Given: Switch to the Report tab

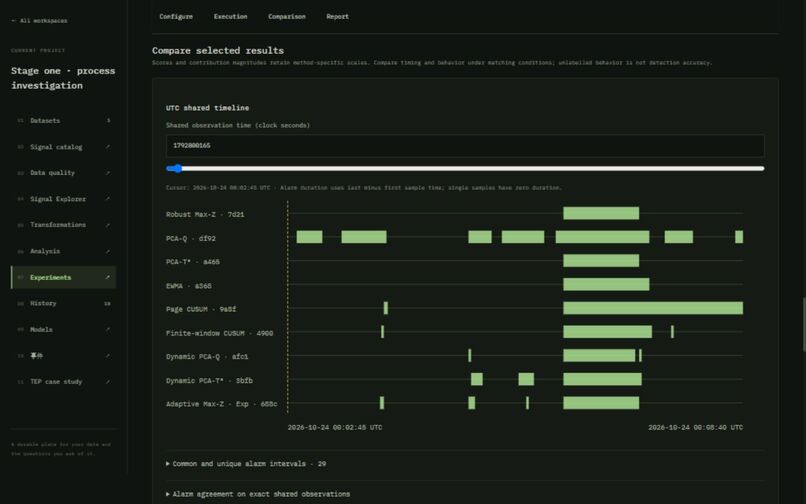Looking at the screenshot, I should tap(337, 16).
